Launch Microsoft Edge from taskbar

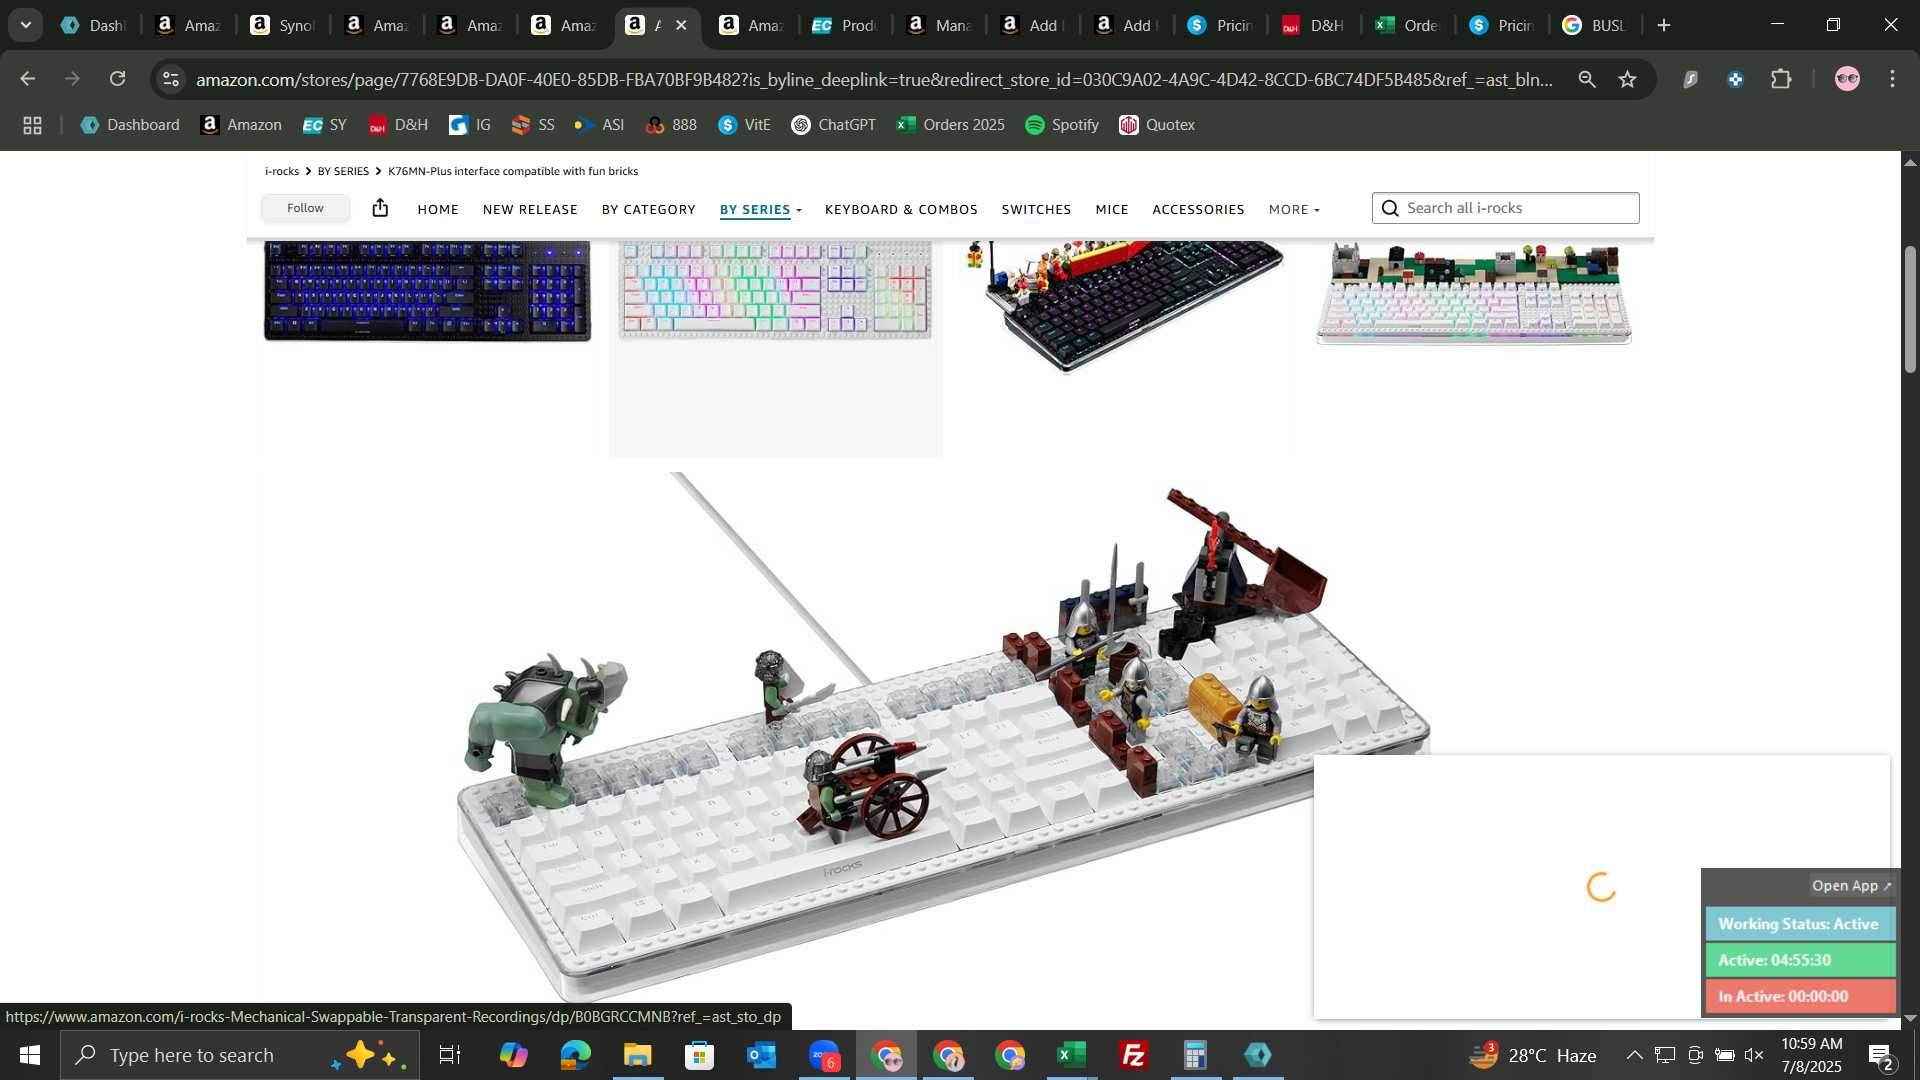[x=576, y=1055]
